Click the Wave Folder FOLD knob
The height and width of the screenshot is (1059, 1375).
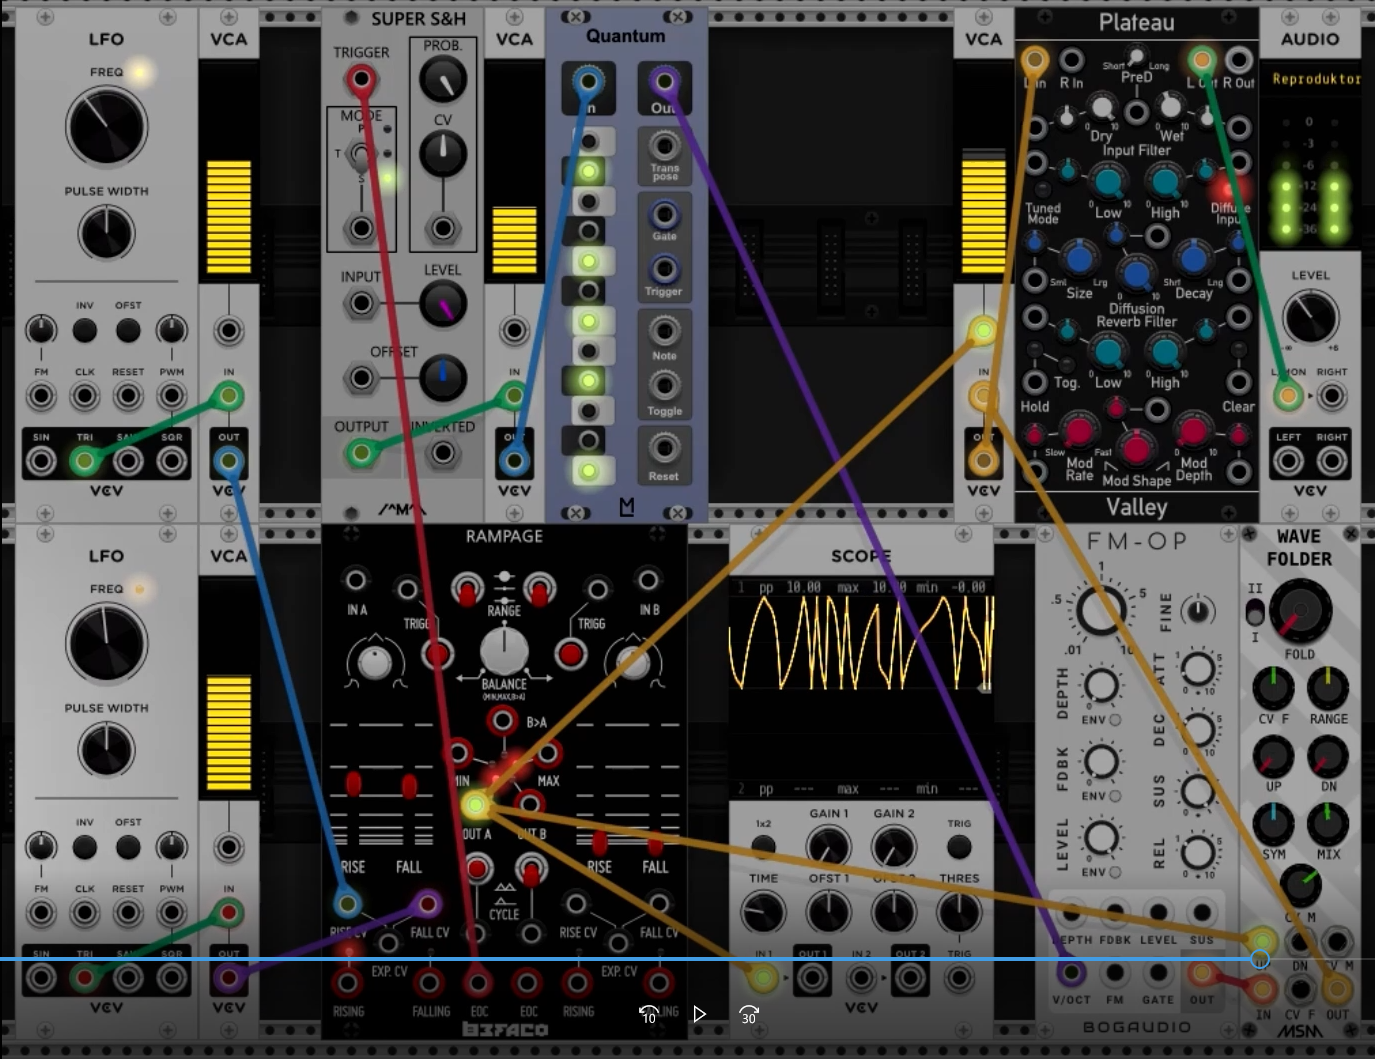point(1300,611)
